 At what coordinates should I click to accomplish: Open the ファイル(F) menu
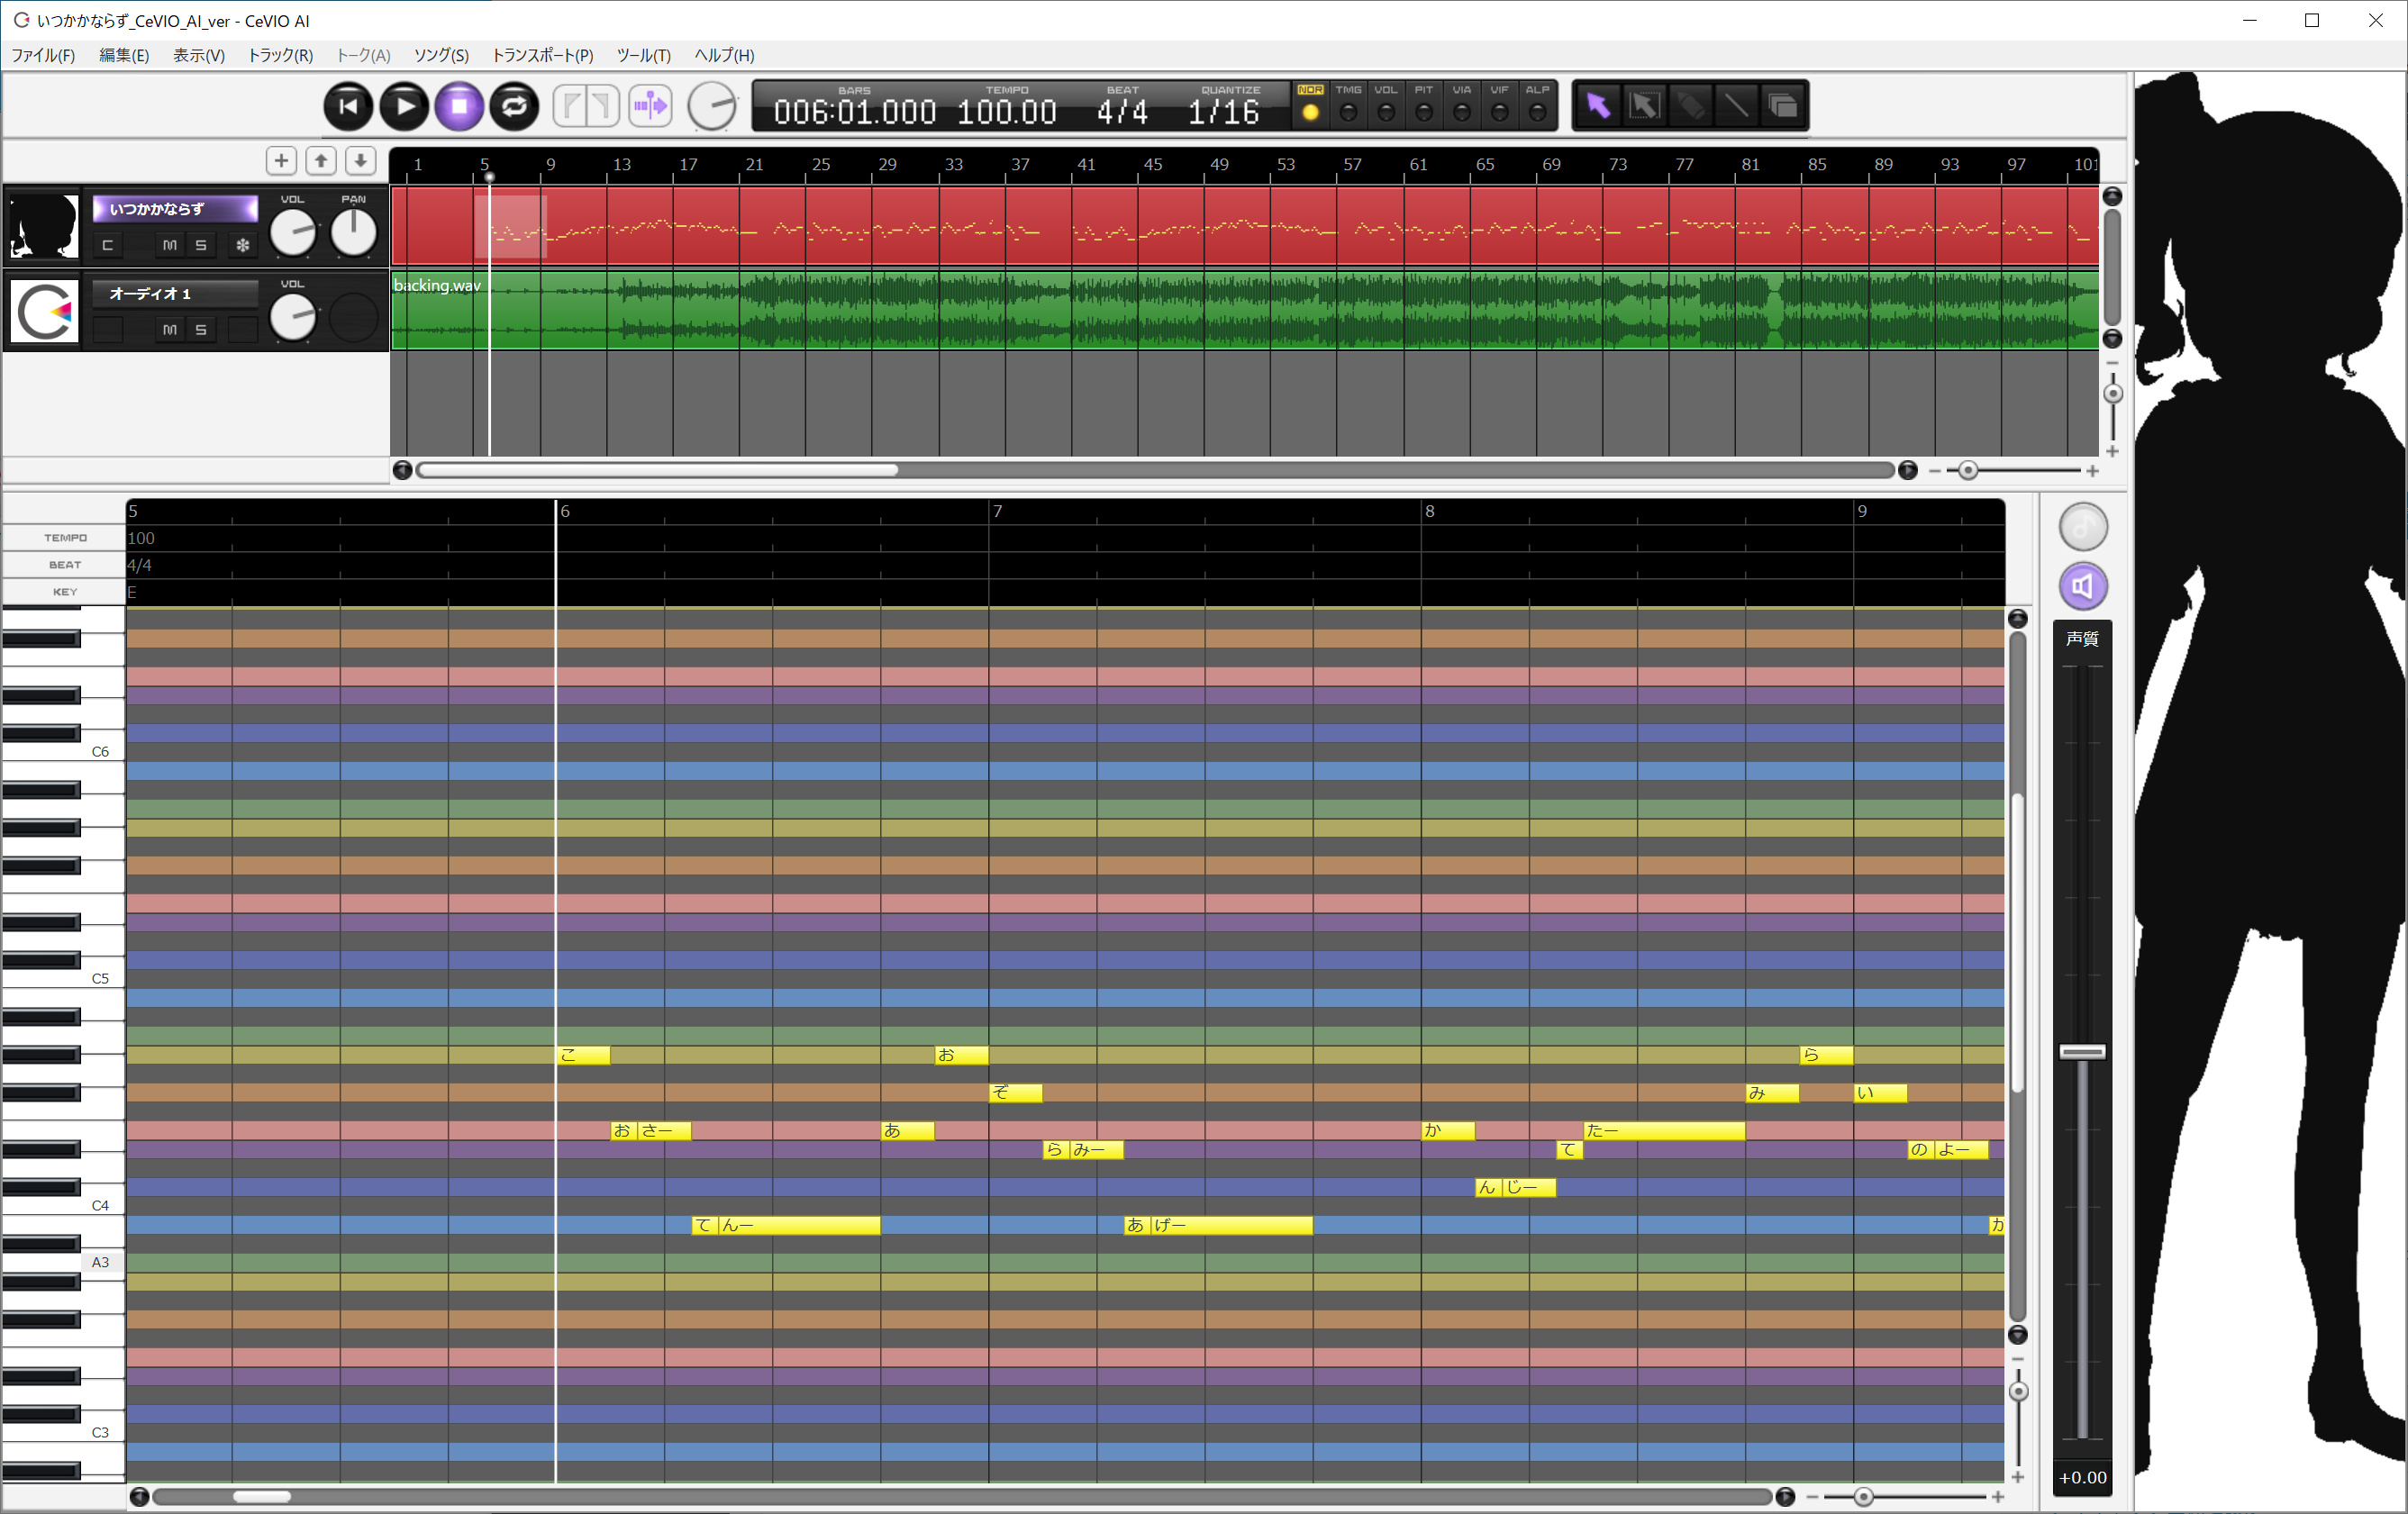click(43, 56)
